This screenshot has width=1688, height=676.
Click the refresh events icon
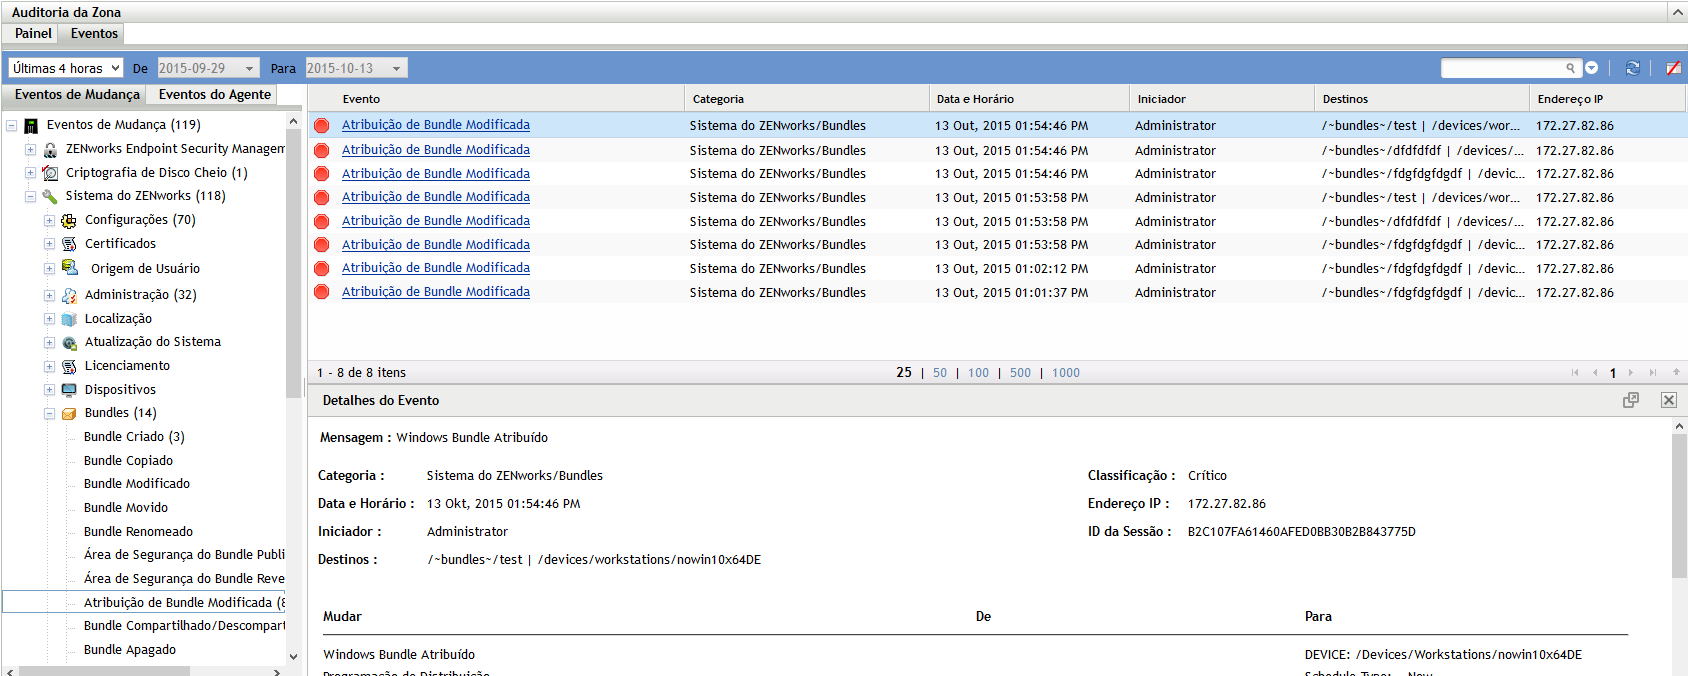[1632, 68]
